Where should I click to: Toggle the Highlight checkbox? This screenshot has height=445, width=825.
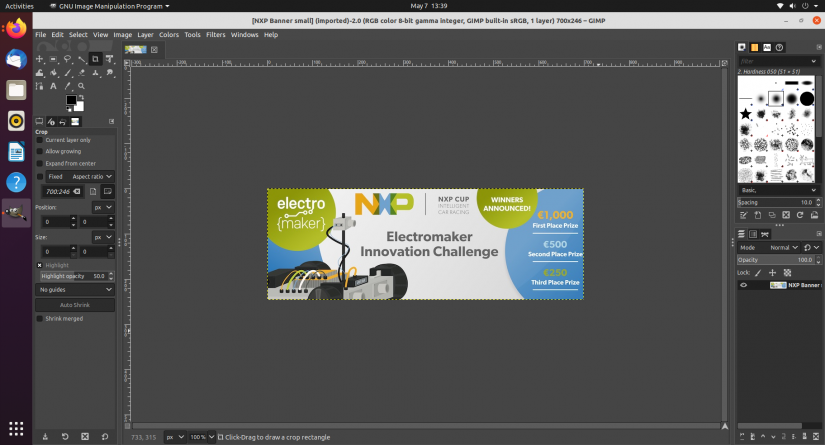(39, 265)
